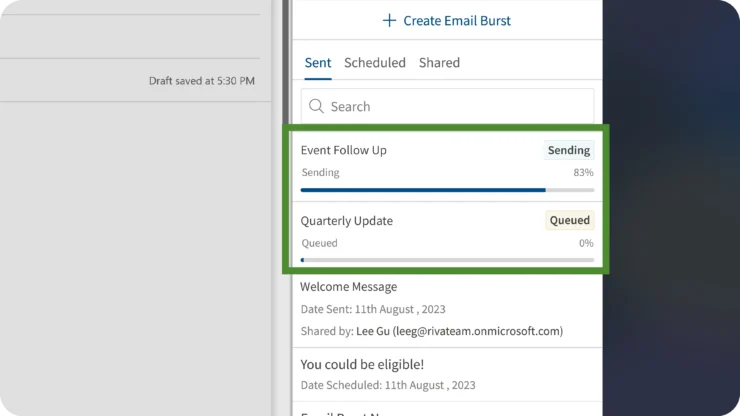Switch to the Sent tab
The width and height of the screenshot is (740, 416).
tap(318, 62)
